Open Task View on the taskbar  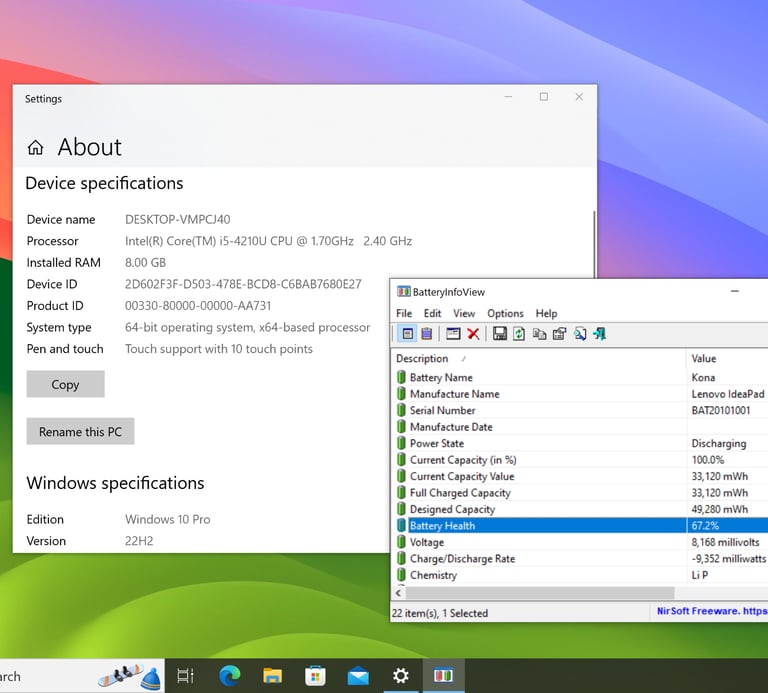(185, 676)
